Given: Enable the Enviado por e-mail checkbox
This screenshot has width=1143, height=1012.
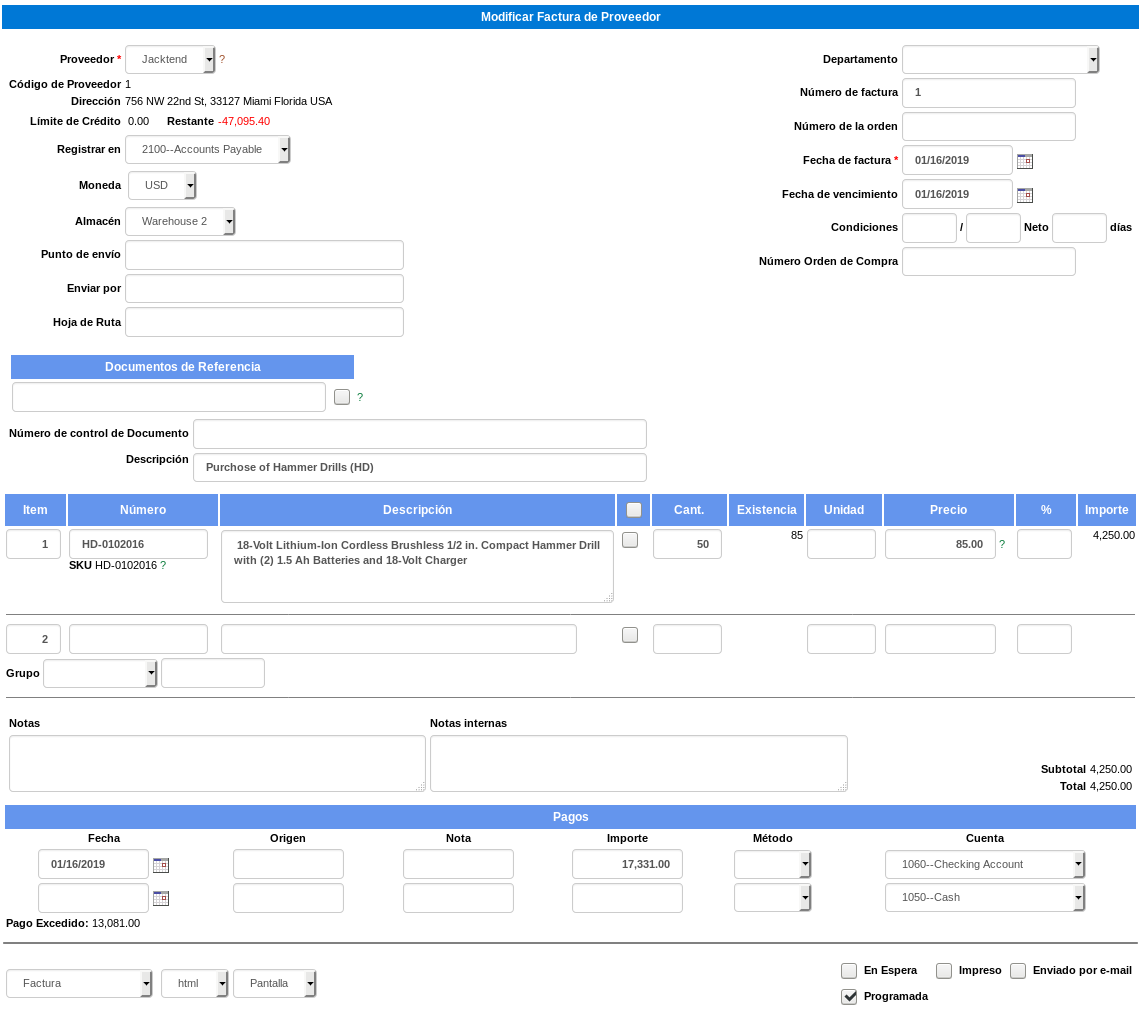Looking at the screenshot, I should (x=1018, y=970).
